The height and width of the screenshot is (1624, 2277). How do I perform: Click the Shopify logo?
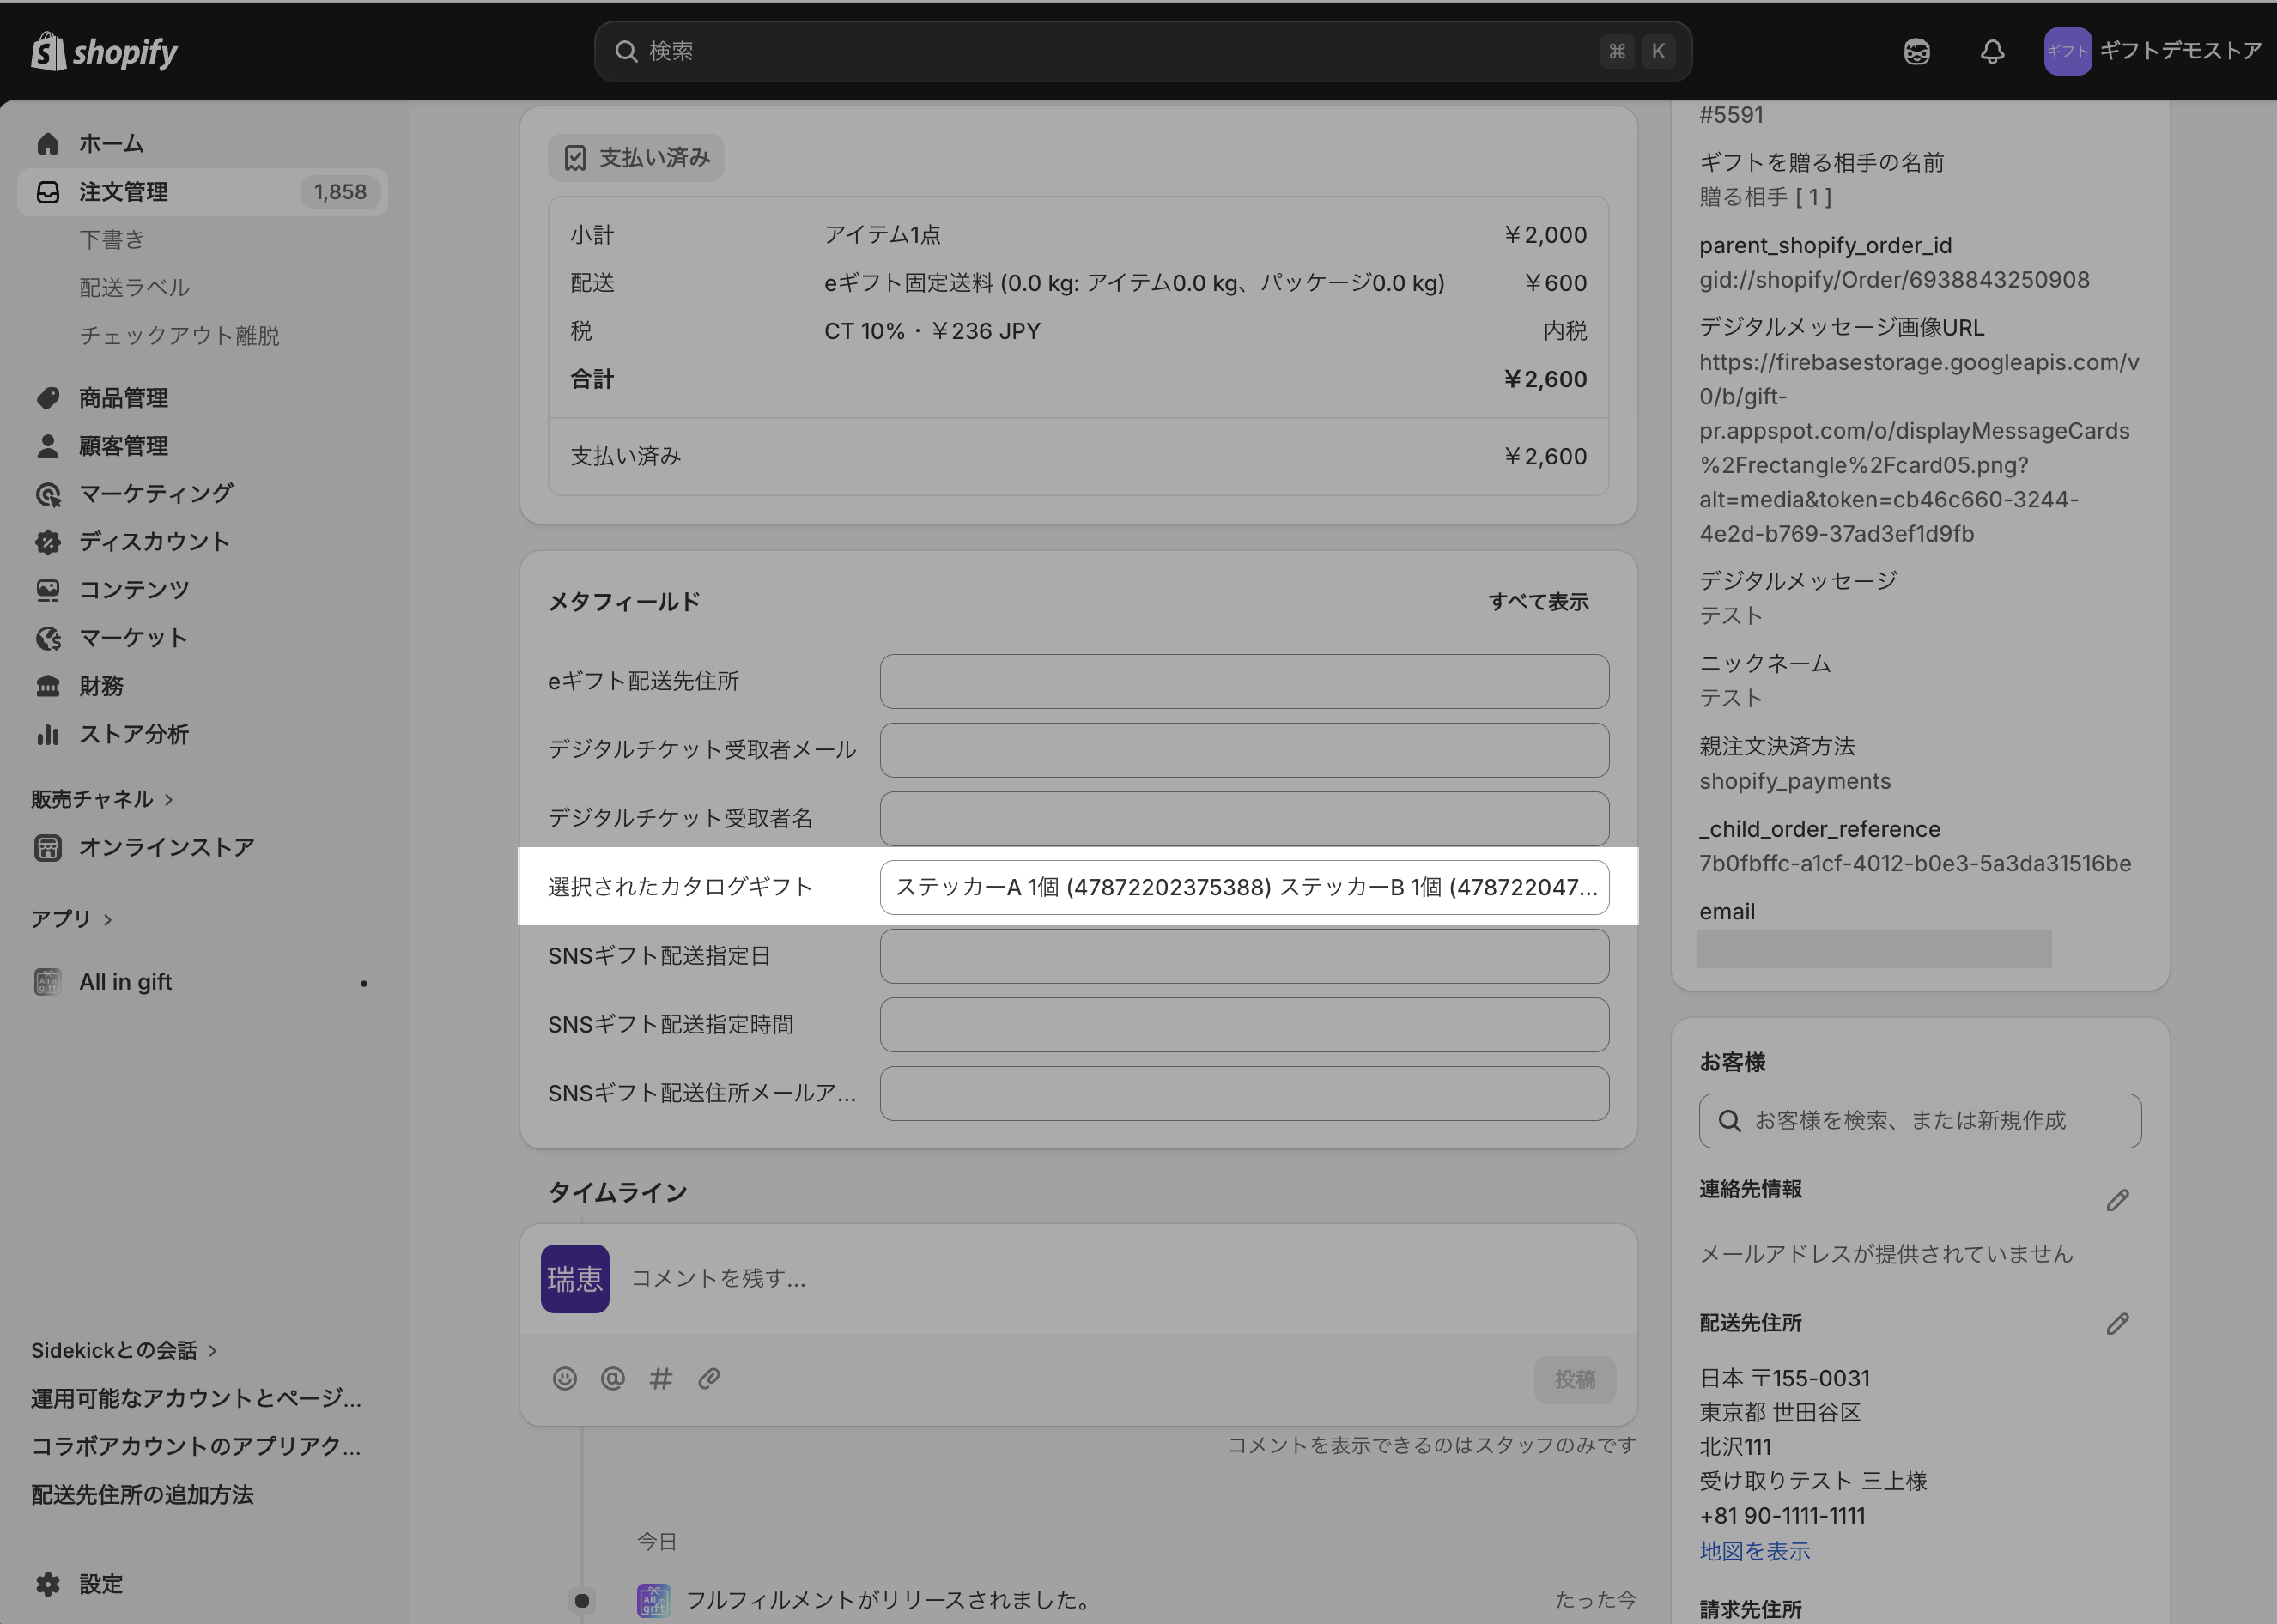(104, 51)
